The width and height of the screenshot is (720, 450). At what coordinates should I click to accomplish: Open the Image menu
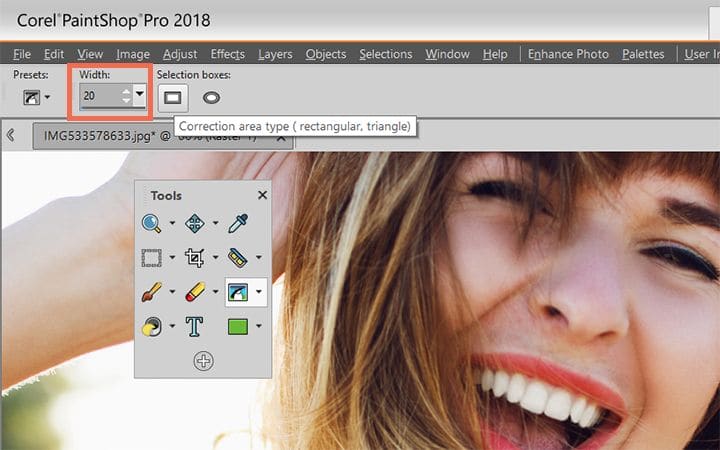coord(133,54)
